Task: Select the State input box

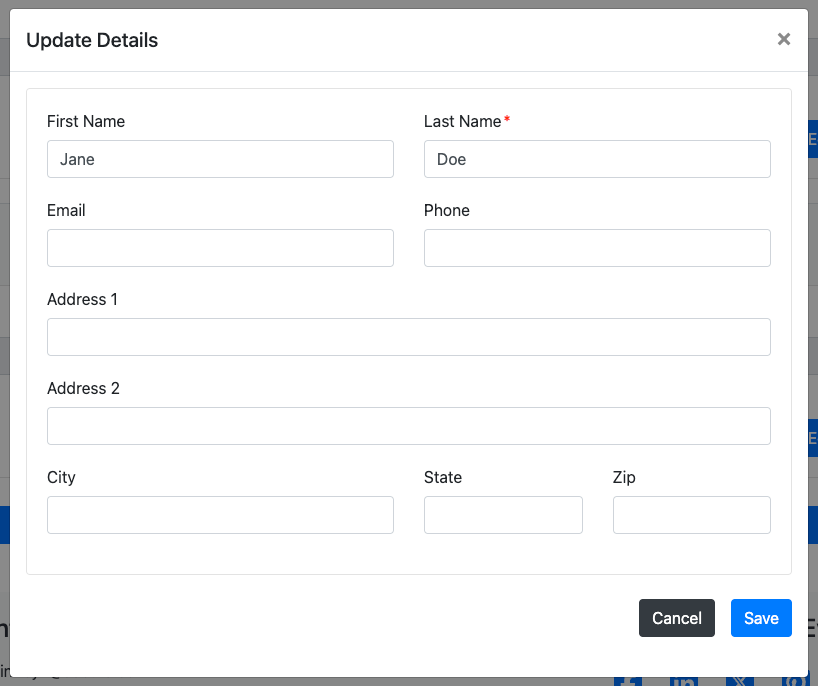Action: [x=503, y=515]
